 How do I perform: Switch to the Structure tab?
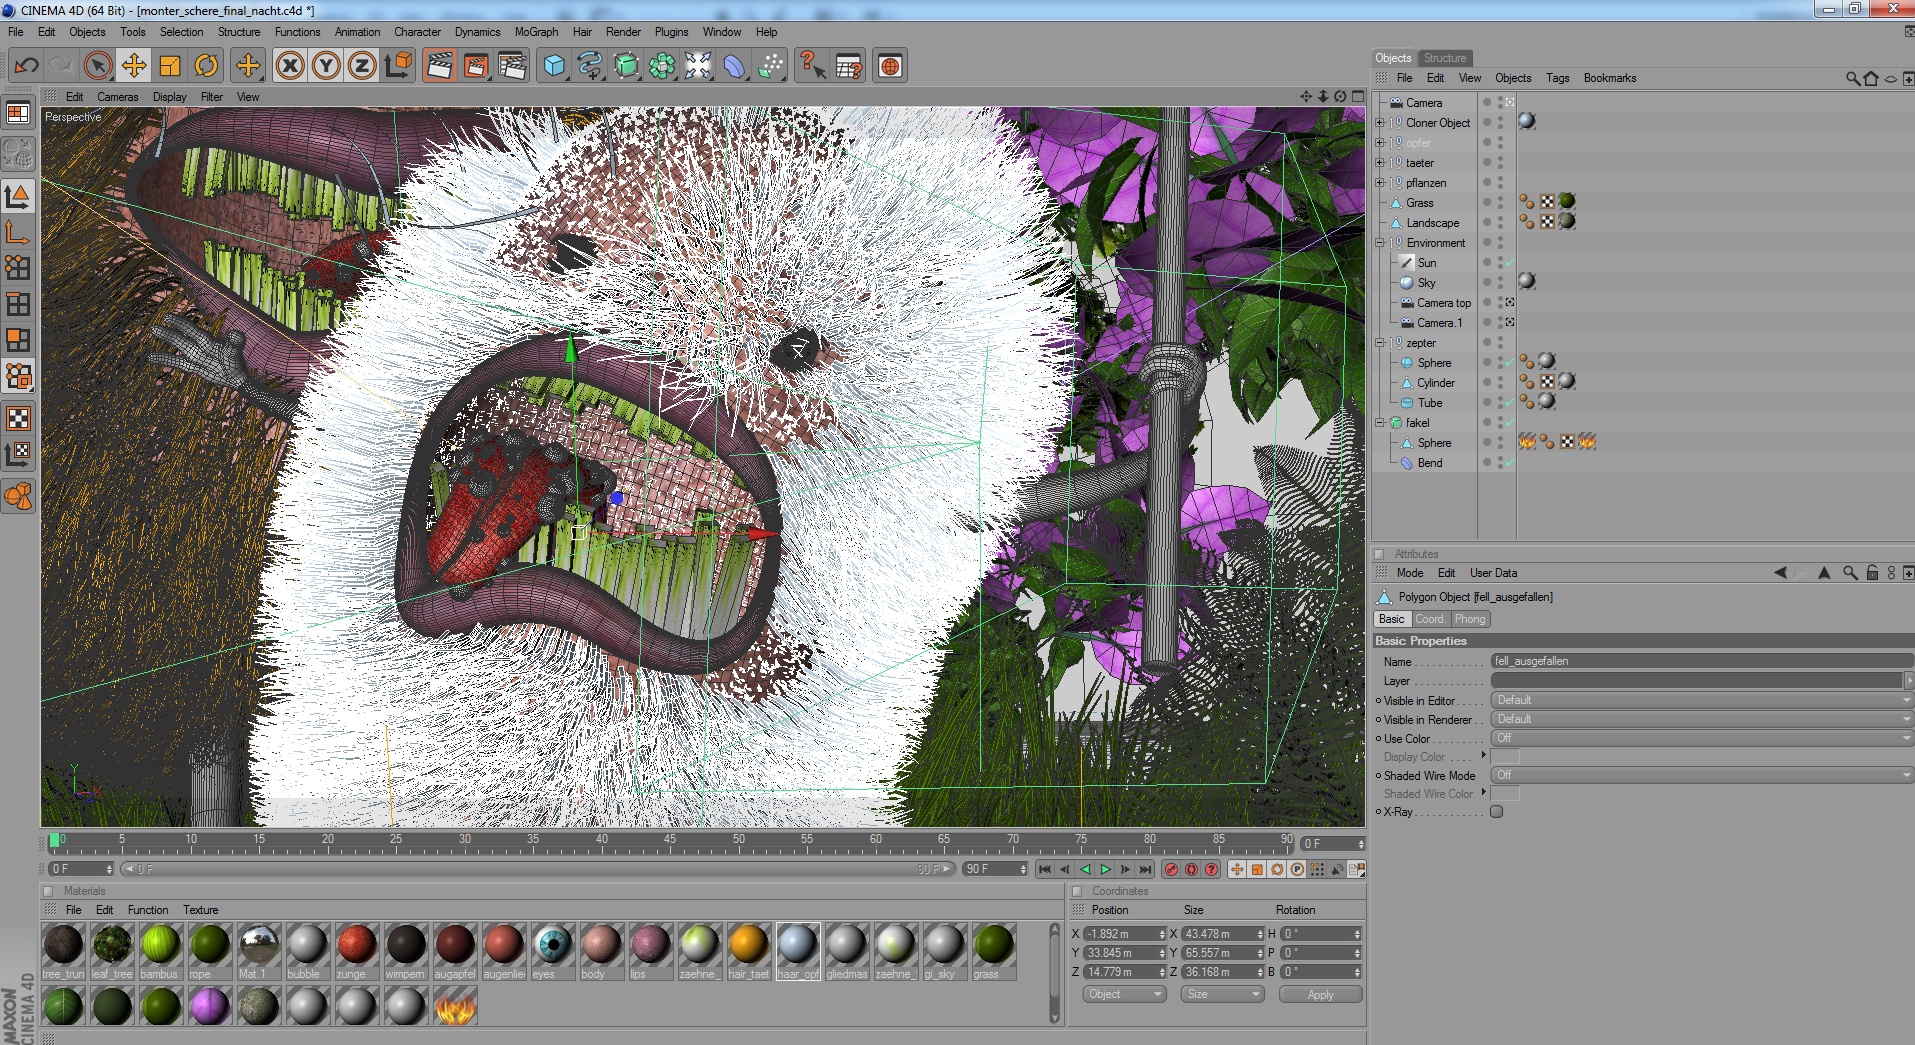1444,58
